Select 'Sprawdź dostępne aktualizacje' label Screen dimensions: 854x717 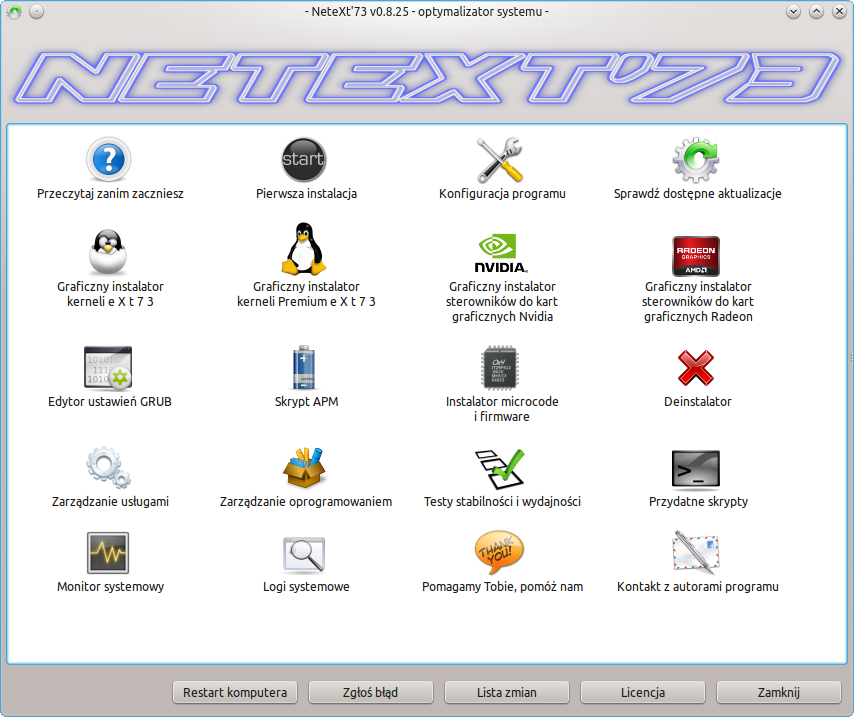pyautogui.click(x=698, y=194)
